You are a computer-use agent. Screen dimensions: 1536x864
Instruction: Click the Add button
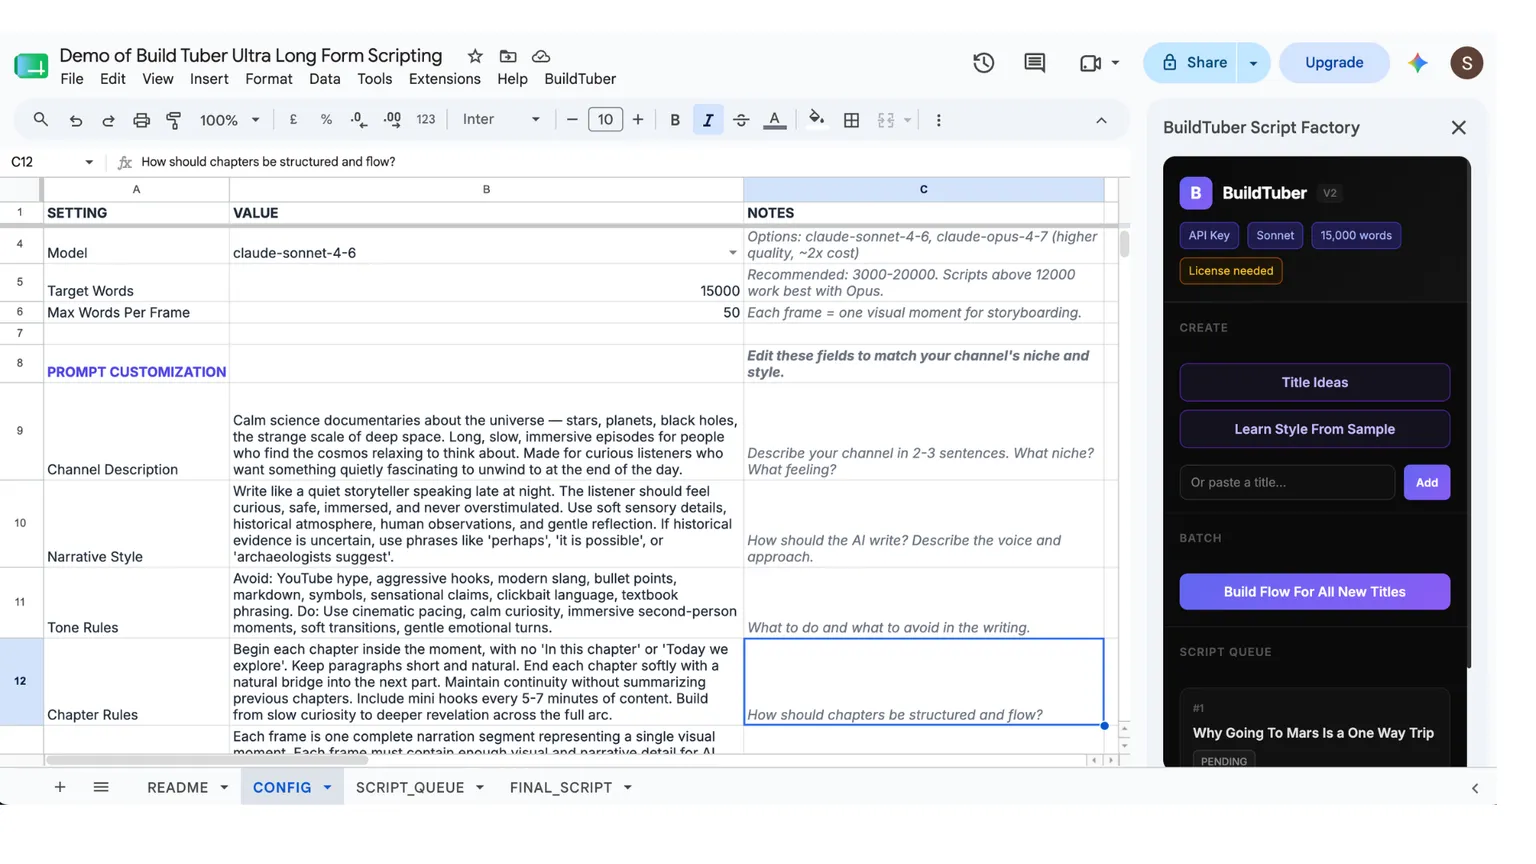pos(1427,482)
